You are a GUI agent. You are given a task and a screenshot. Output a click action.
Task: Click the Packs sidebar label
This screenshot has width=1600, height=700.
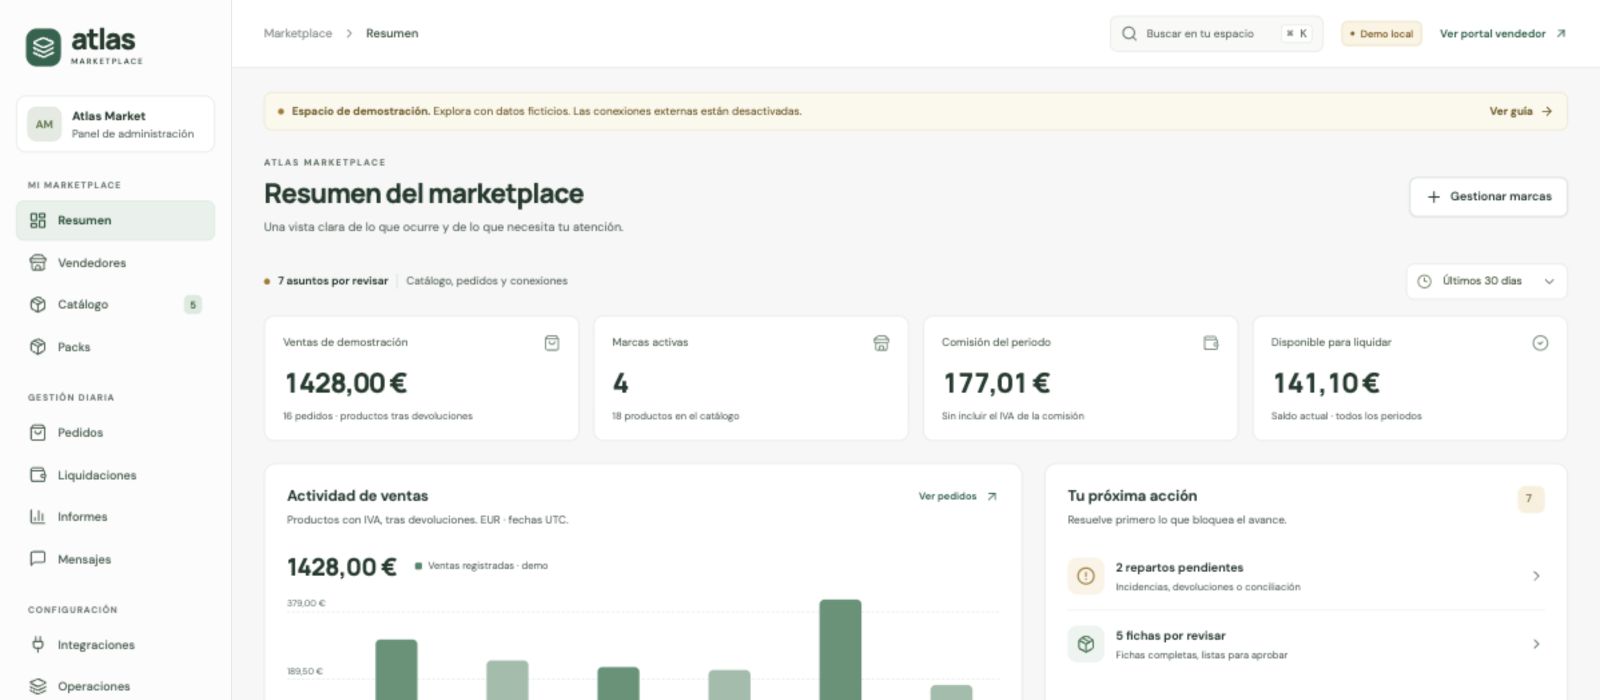point(74,347)
